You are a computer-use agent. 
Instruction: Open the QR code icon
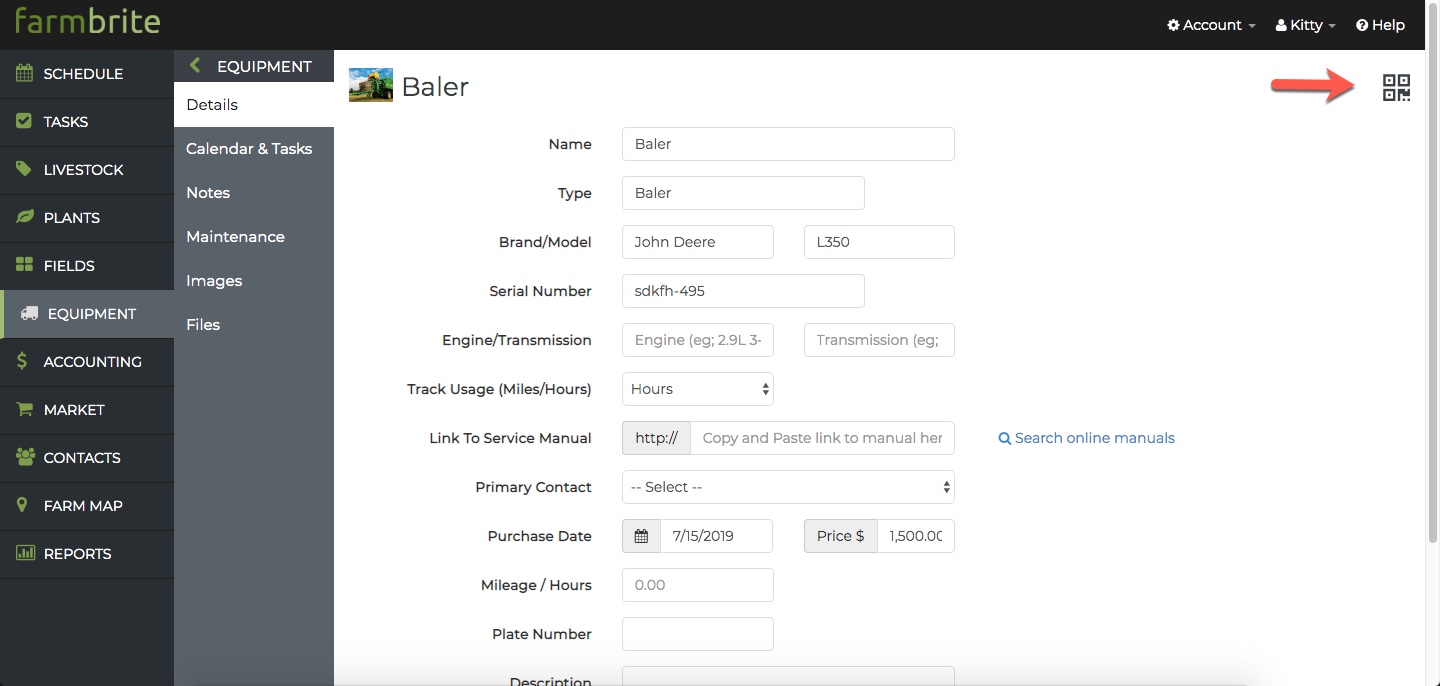coord(1396,88)
